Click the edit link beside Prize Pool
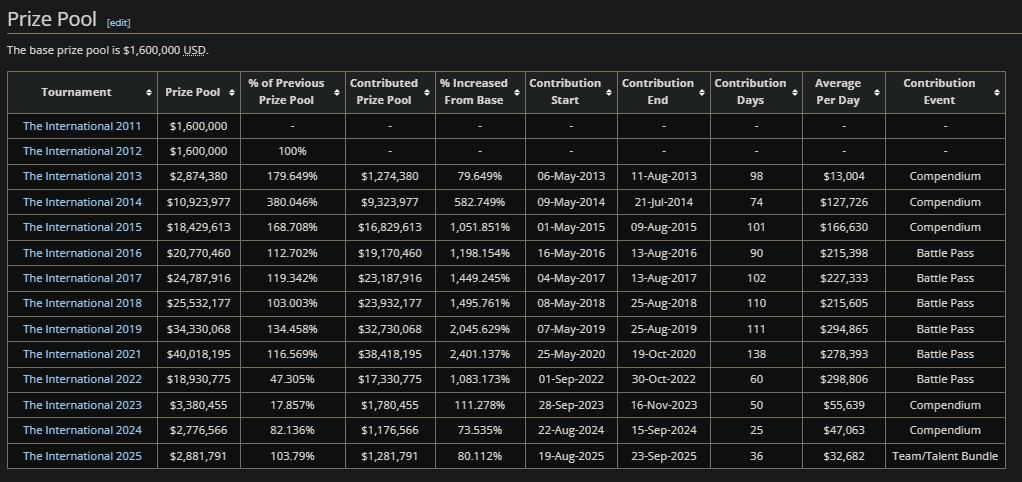Viewport: 1022px width, 482px height. coord(119,23)
